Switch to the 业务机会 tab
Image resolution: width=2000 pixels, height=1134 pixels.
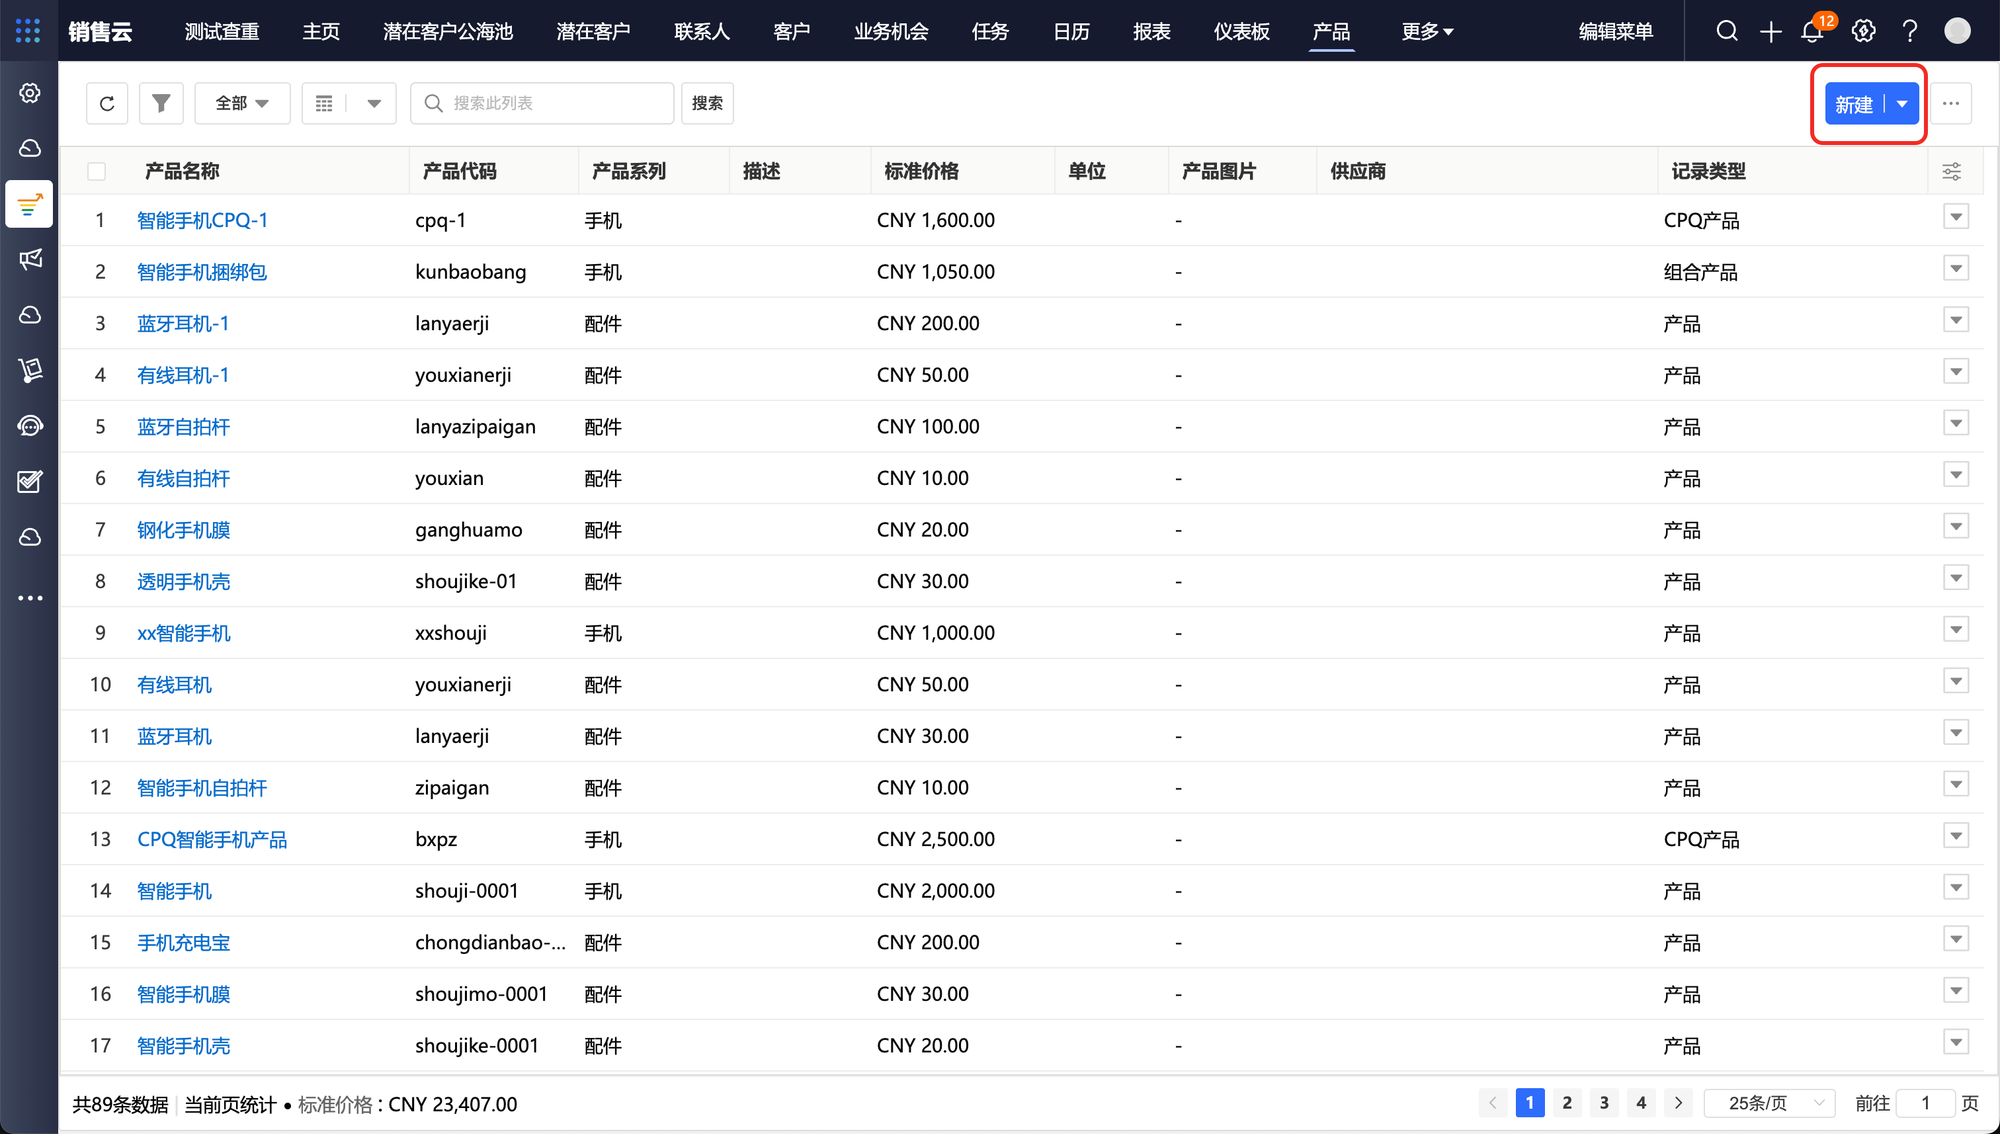[x=890, y=31]
